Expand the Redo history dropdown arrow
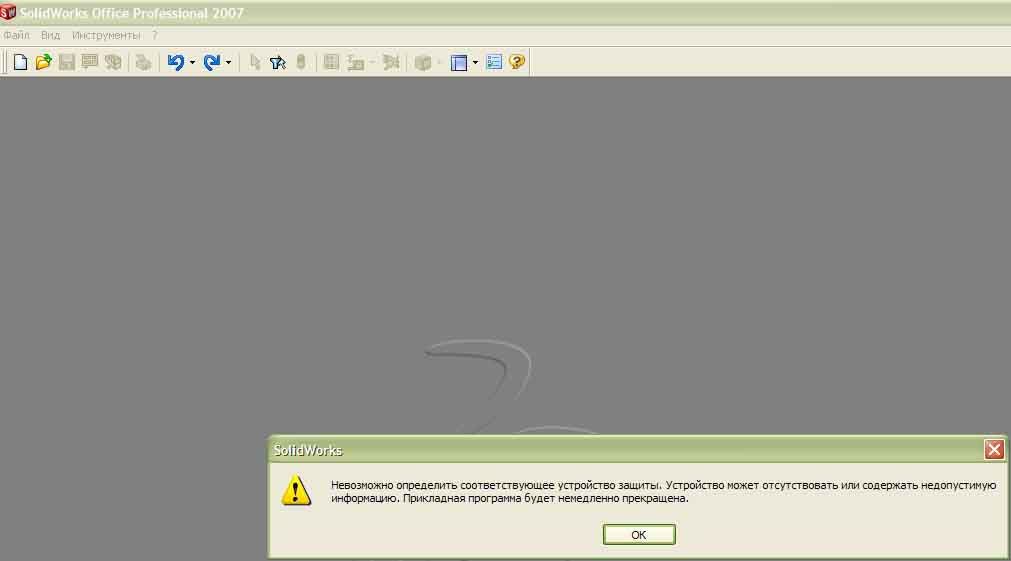 [x=228, y=63]
